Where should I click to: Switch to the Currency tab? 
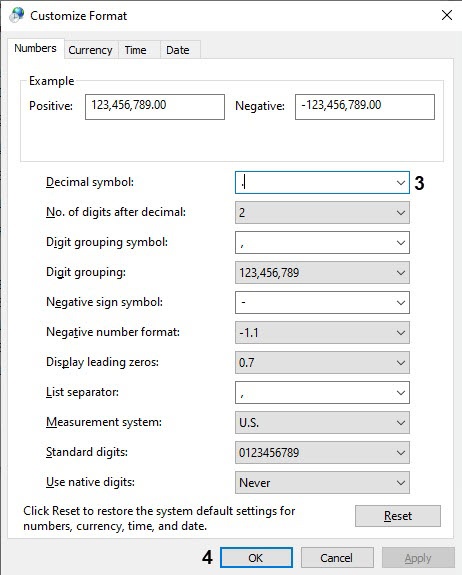(90, 50)
